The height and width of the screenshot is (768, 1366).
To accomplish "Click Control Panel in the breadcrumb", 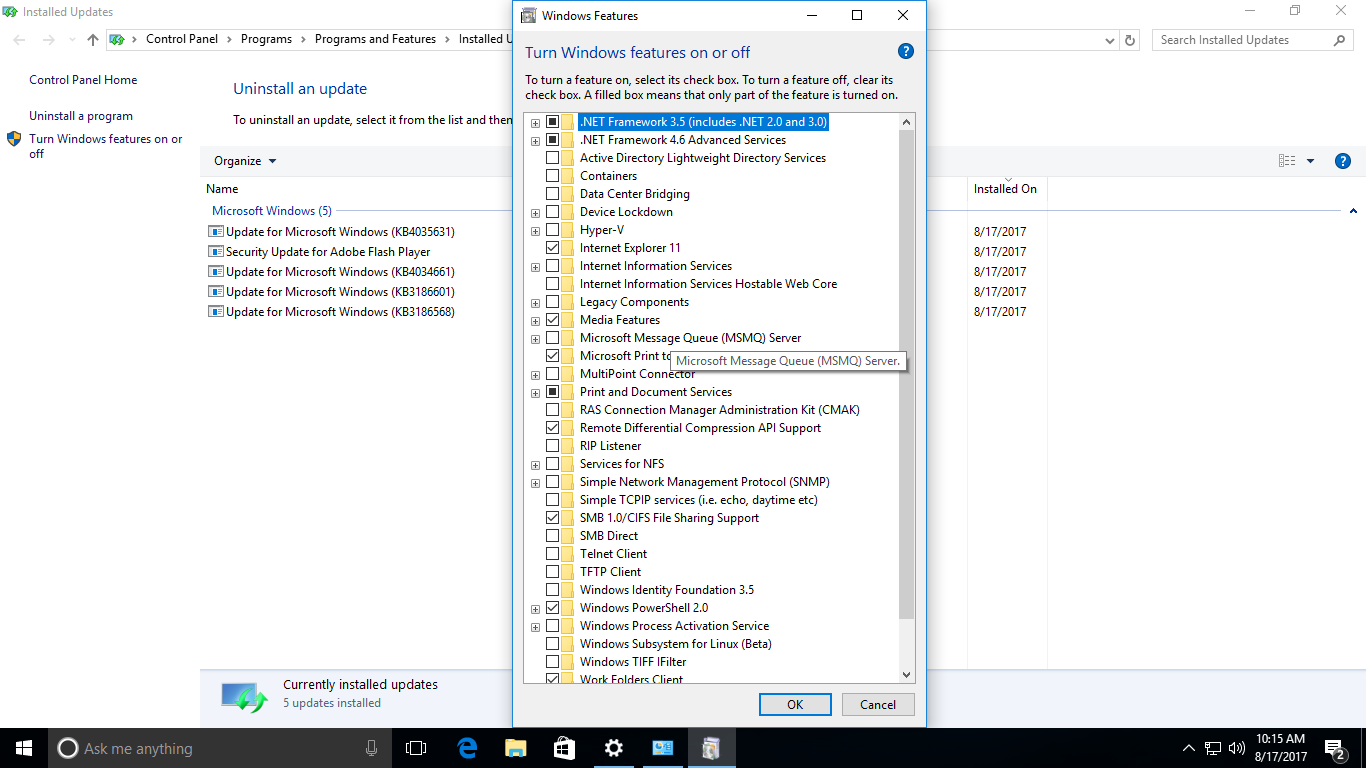I will point(182,39).
